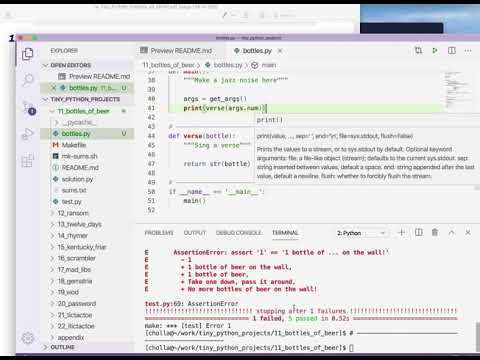
Task: Open editor More Actions ellipsis
Action: (468, 51)
